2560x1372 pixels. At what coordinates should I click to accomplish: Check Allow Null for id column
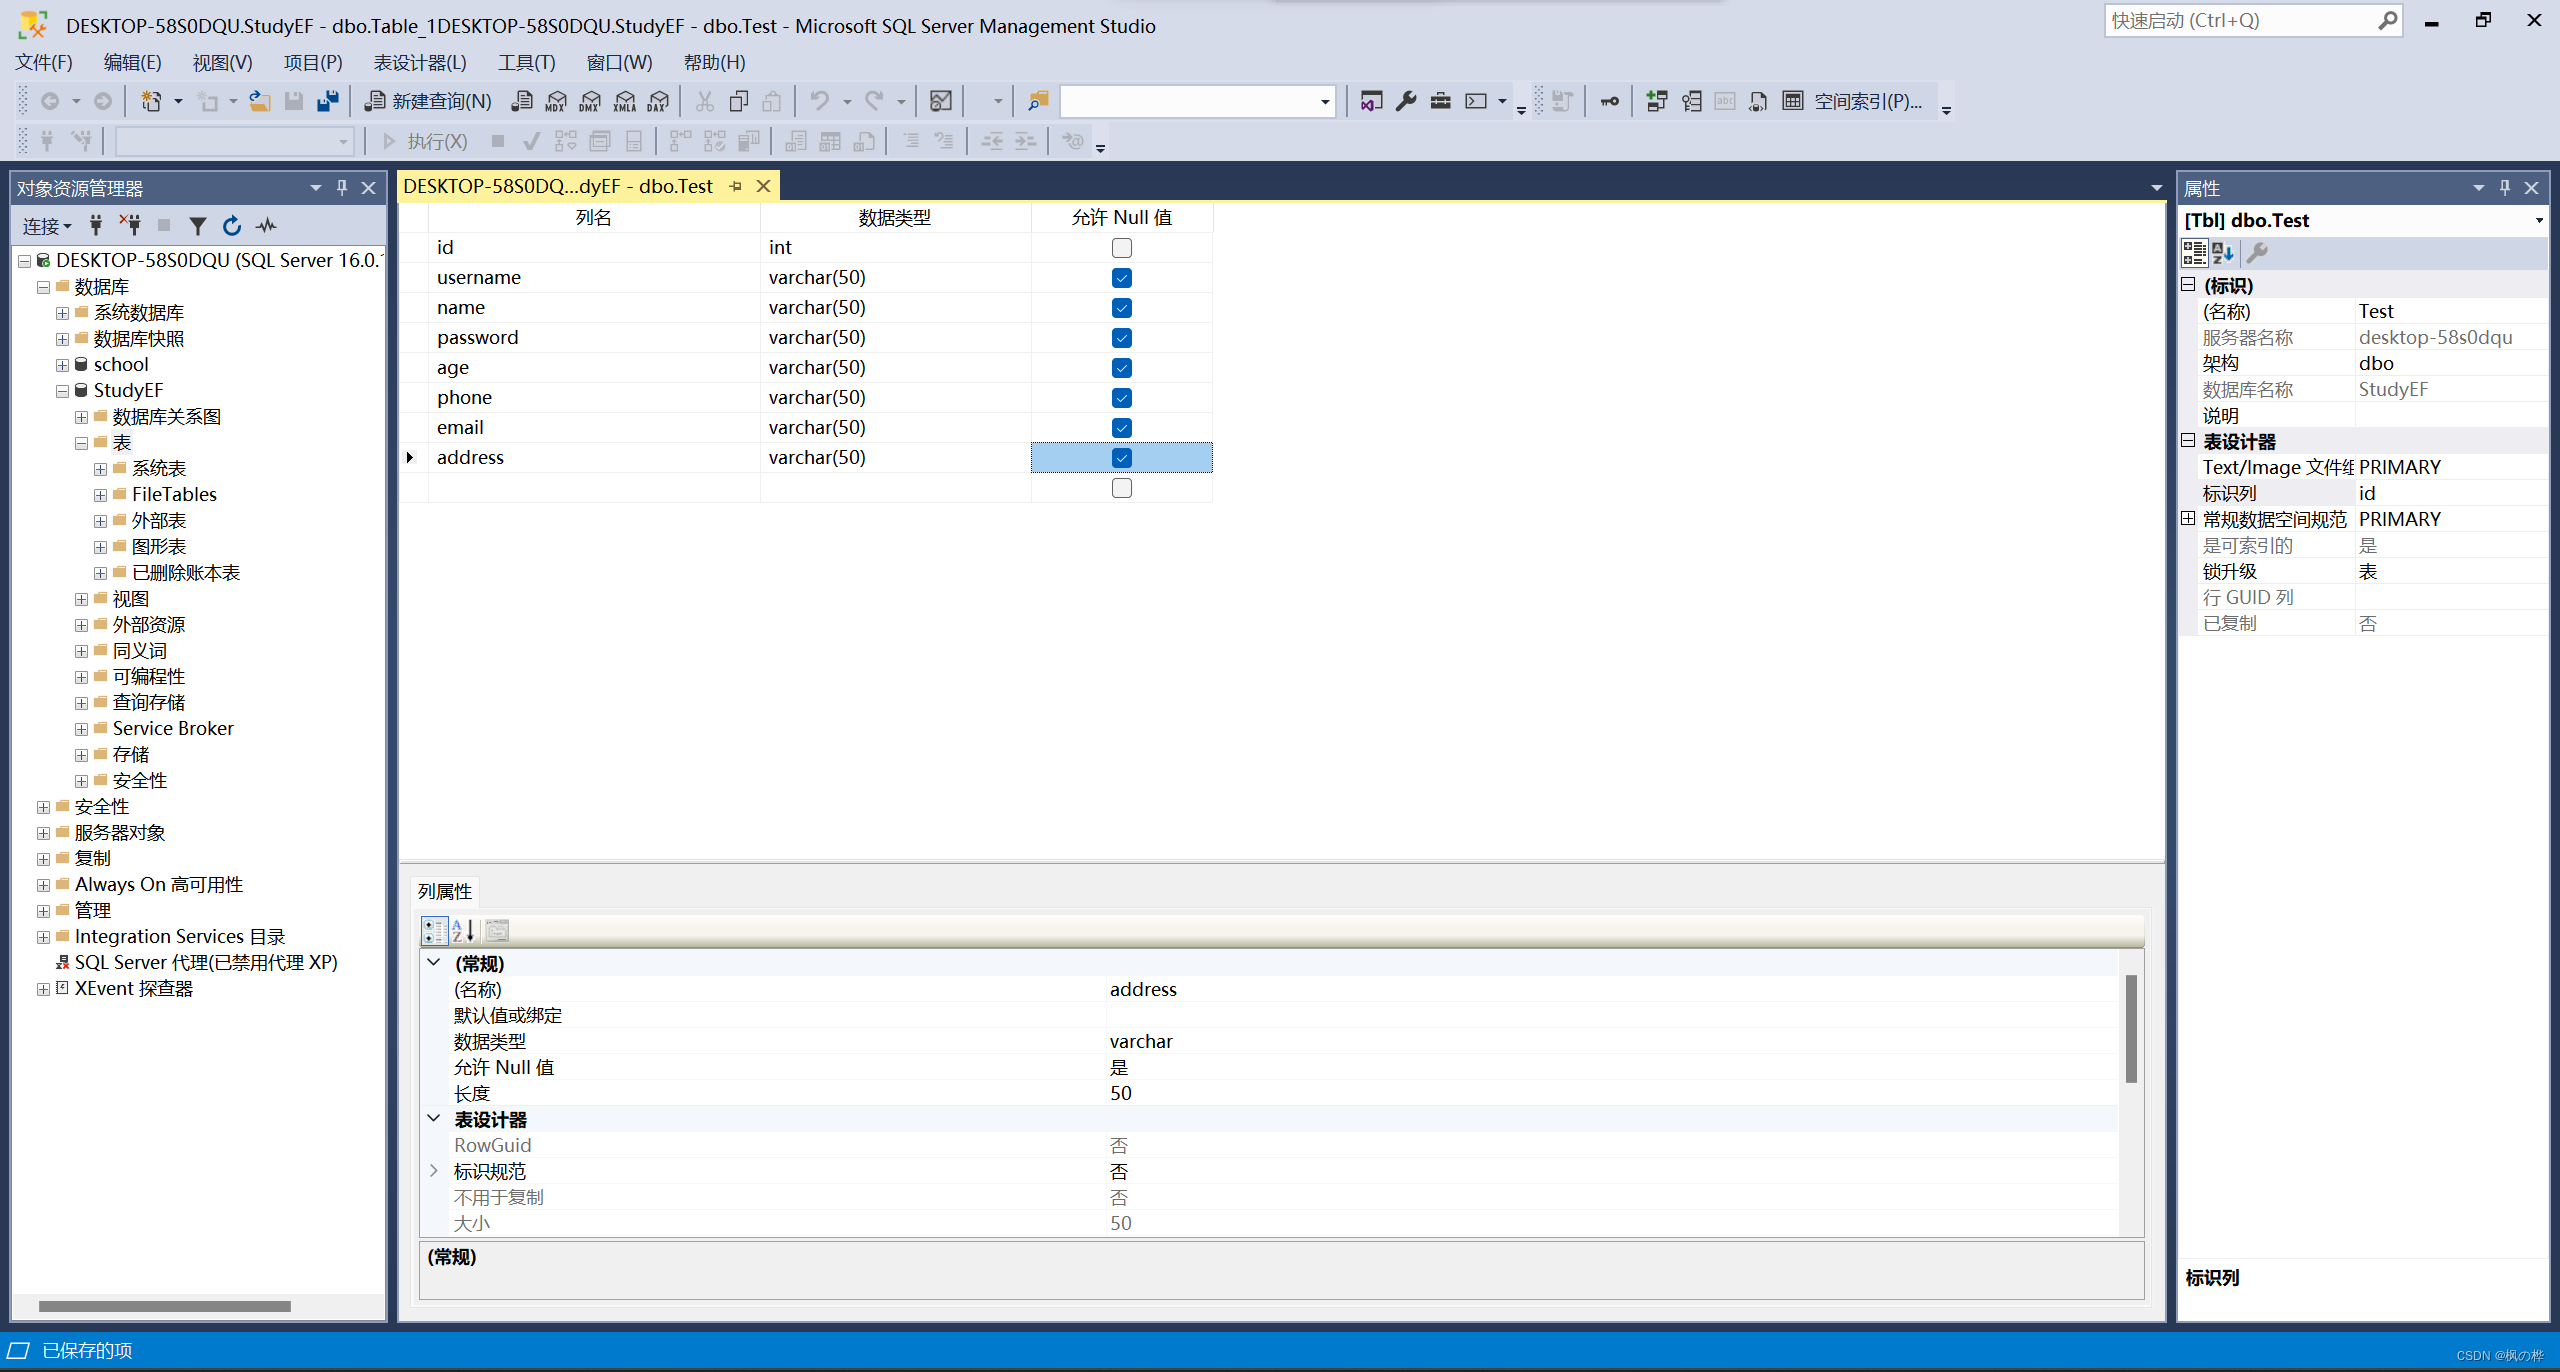[1121, 248]
